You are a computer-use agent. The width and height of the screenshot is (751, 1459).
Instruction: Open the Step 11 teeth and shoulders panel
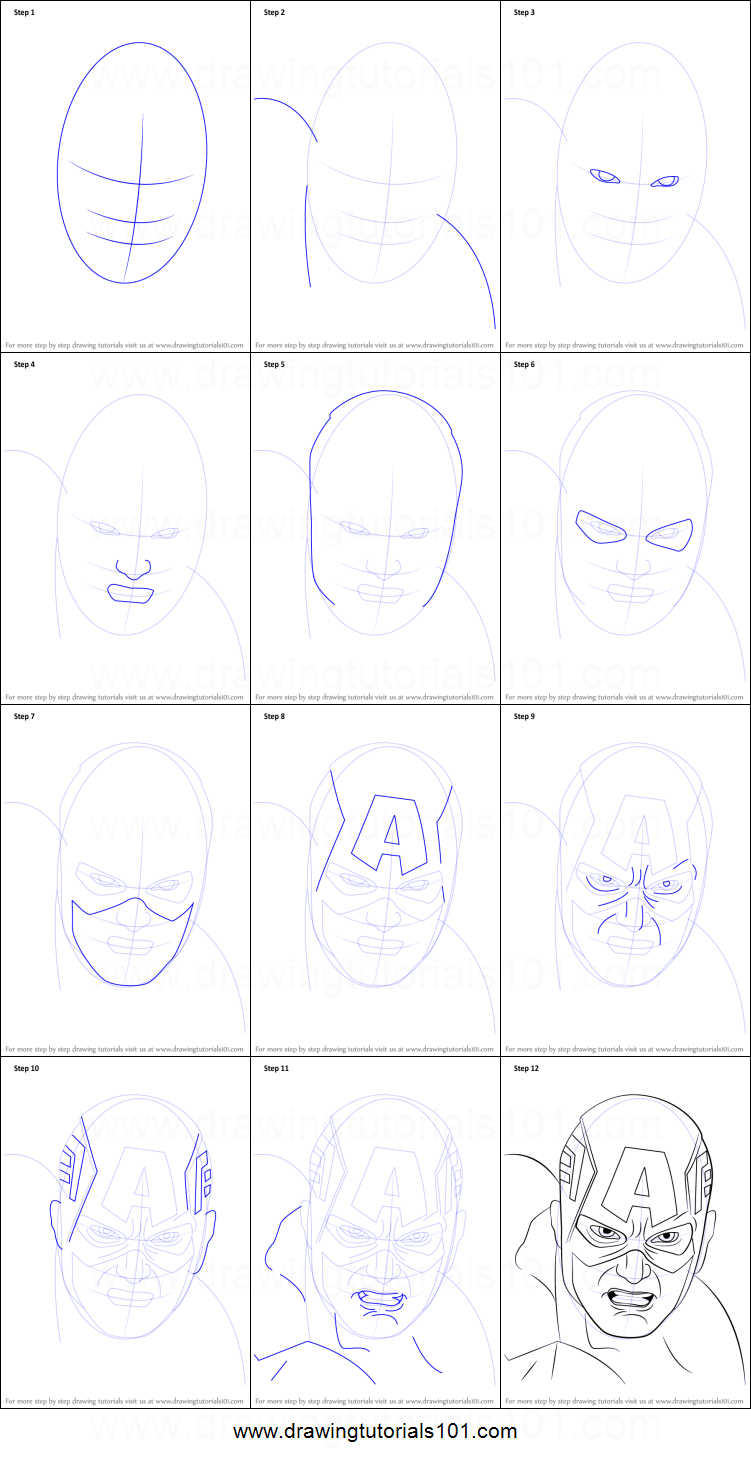point(375,1232)
